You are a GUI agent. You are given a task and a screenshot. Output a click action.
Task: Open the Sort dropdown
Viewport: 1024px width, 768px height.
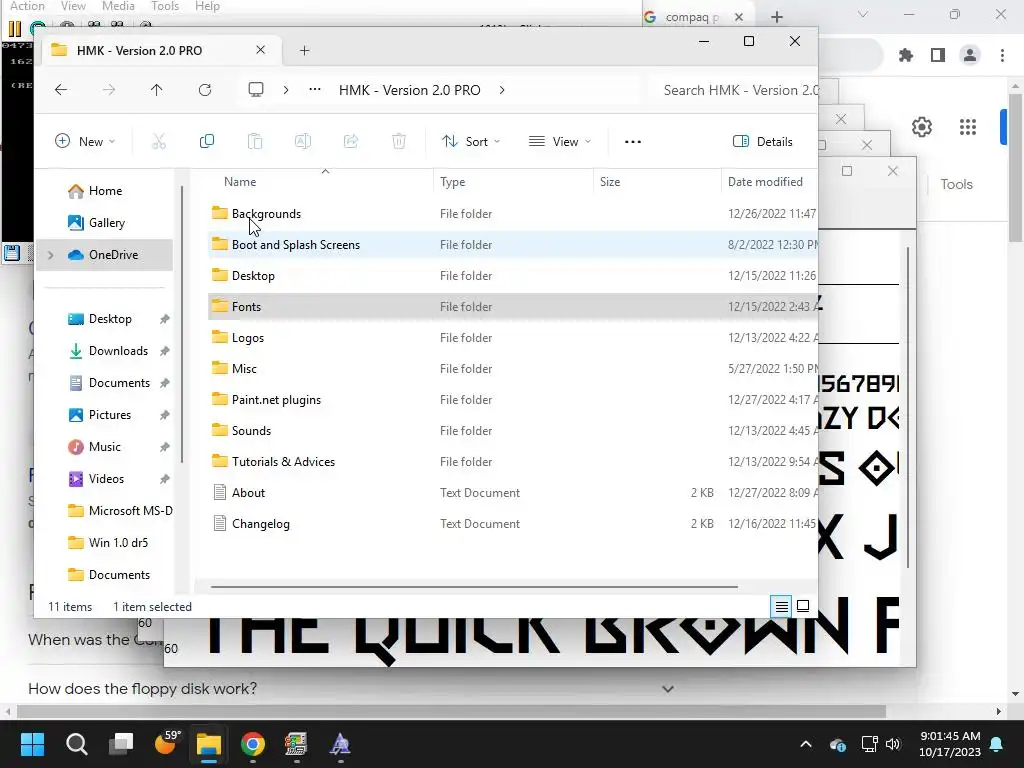(471, 142)
